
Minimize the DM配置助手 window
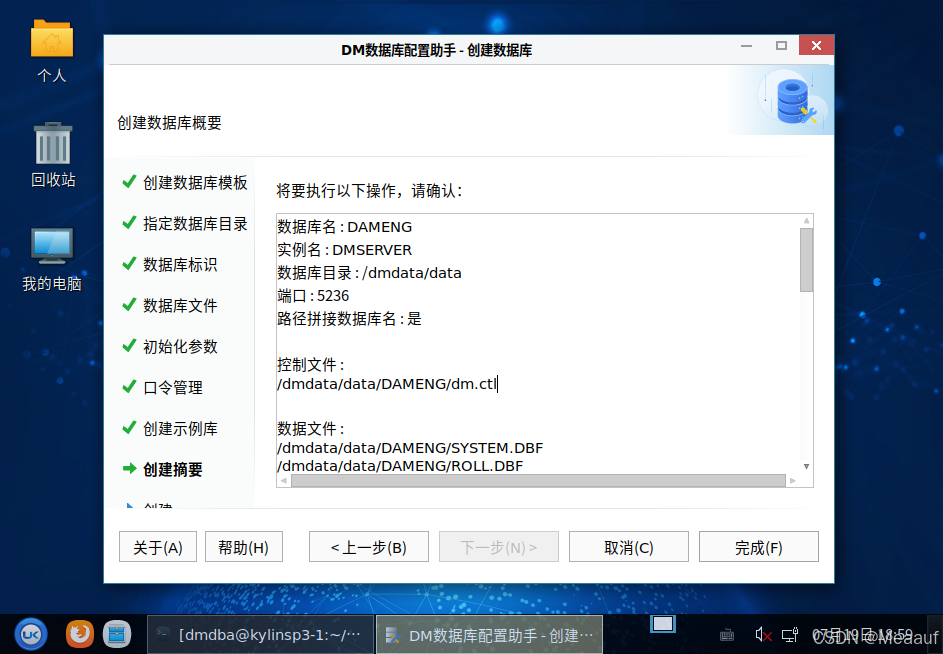746,46
